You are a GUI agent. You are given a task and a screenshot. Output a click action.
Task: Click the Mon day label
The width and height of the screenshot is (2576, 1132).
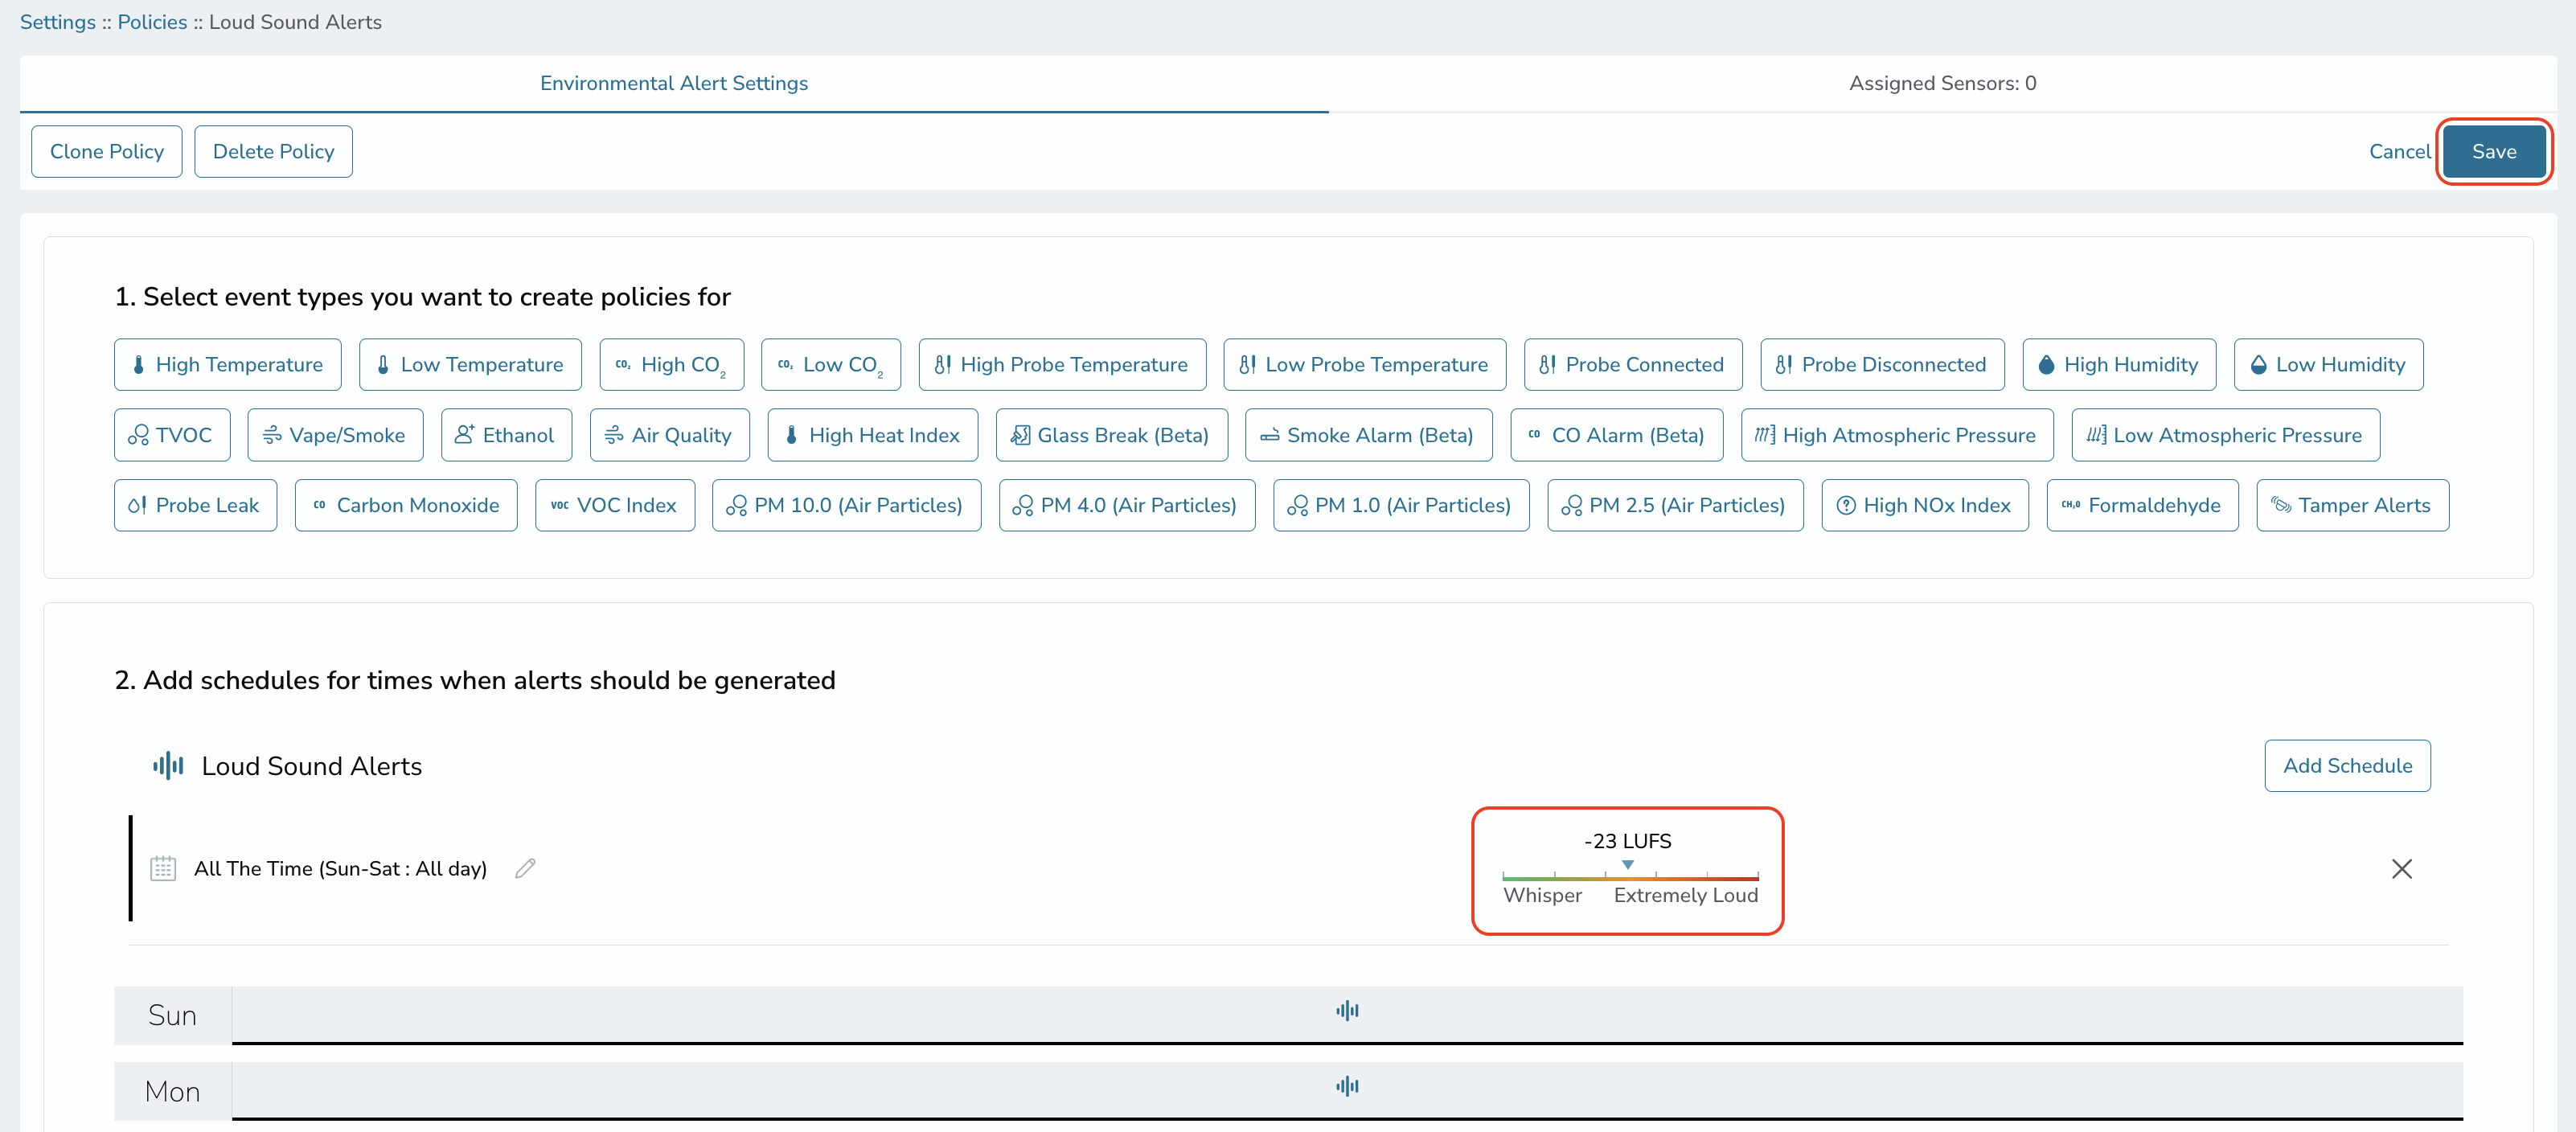[172, 1092]
